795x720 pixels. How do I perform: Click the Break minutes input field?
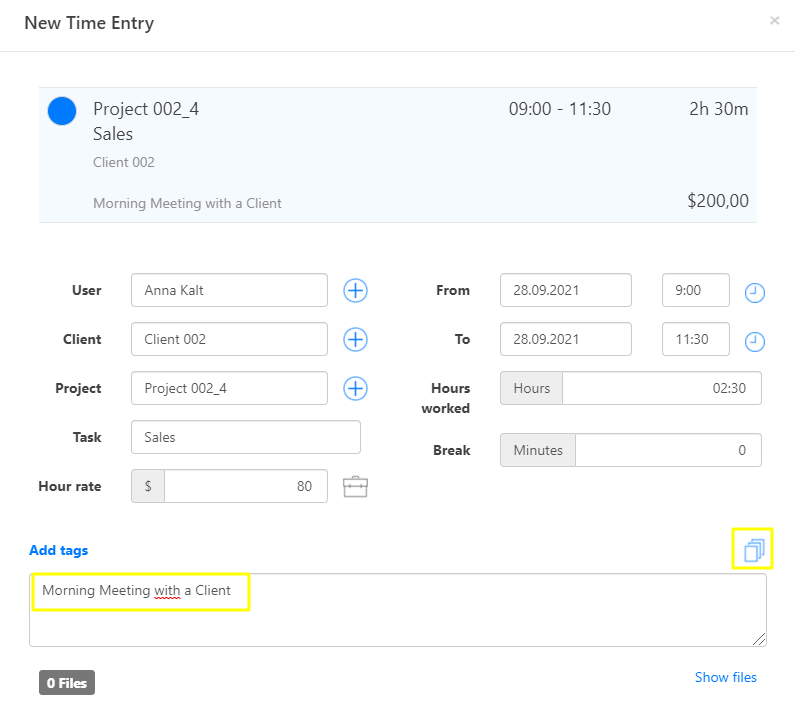[x=668, y=450]
